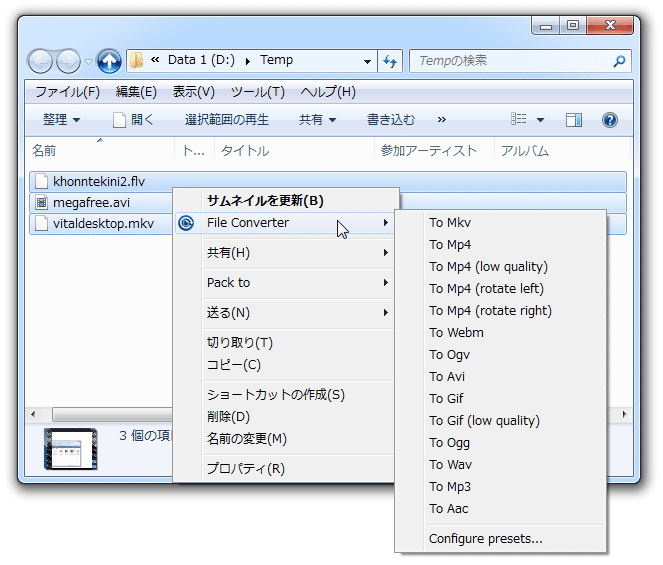
Task: Choose To Aac conversion preset
Action: 500,509
